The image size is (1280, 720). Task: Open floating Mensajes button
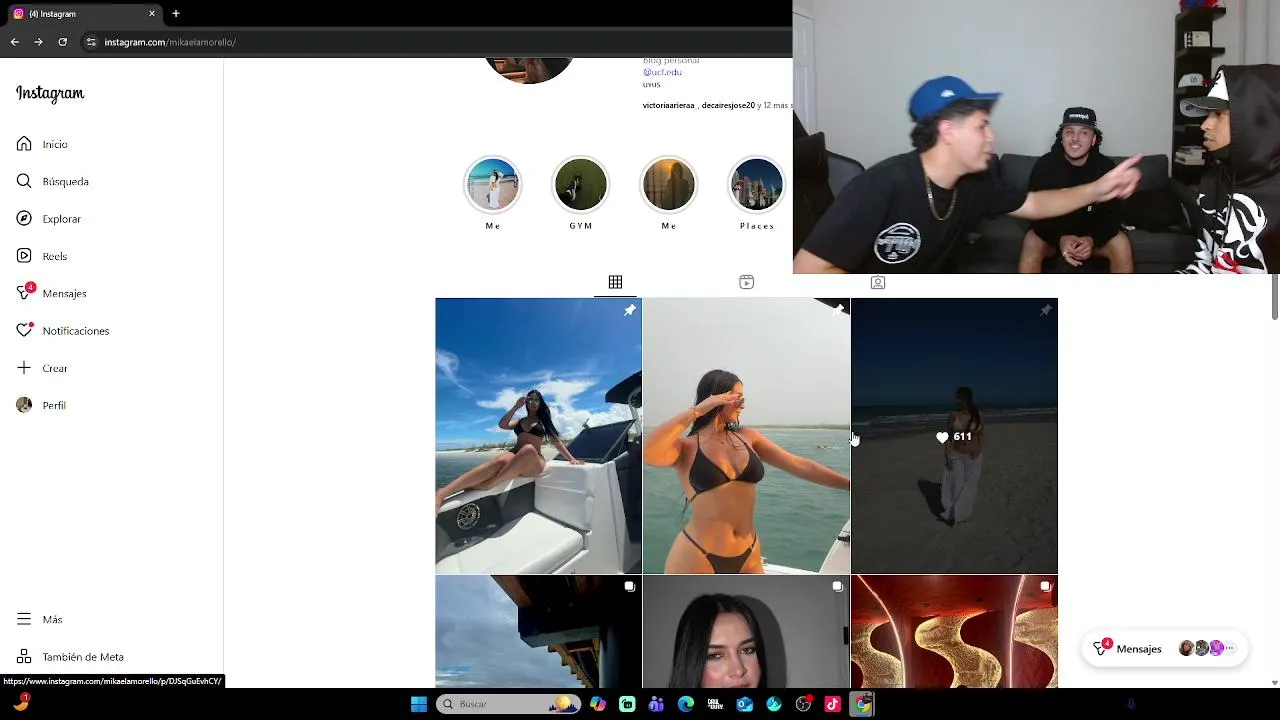point(1166,648)
